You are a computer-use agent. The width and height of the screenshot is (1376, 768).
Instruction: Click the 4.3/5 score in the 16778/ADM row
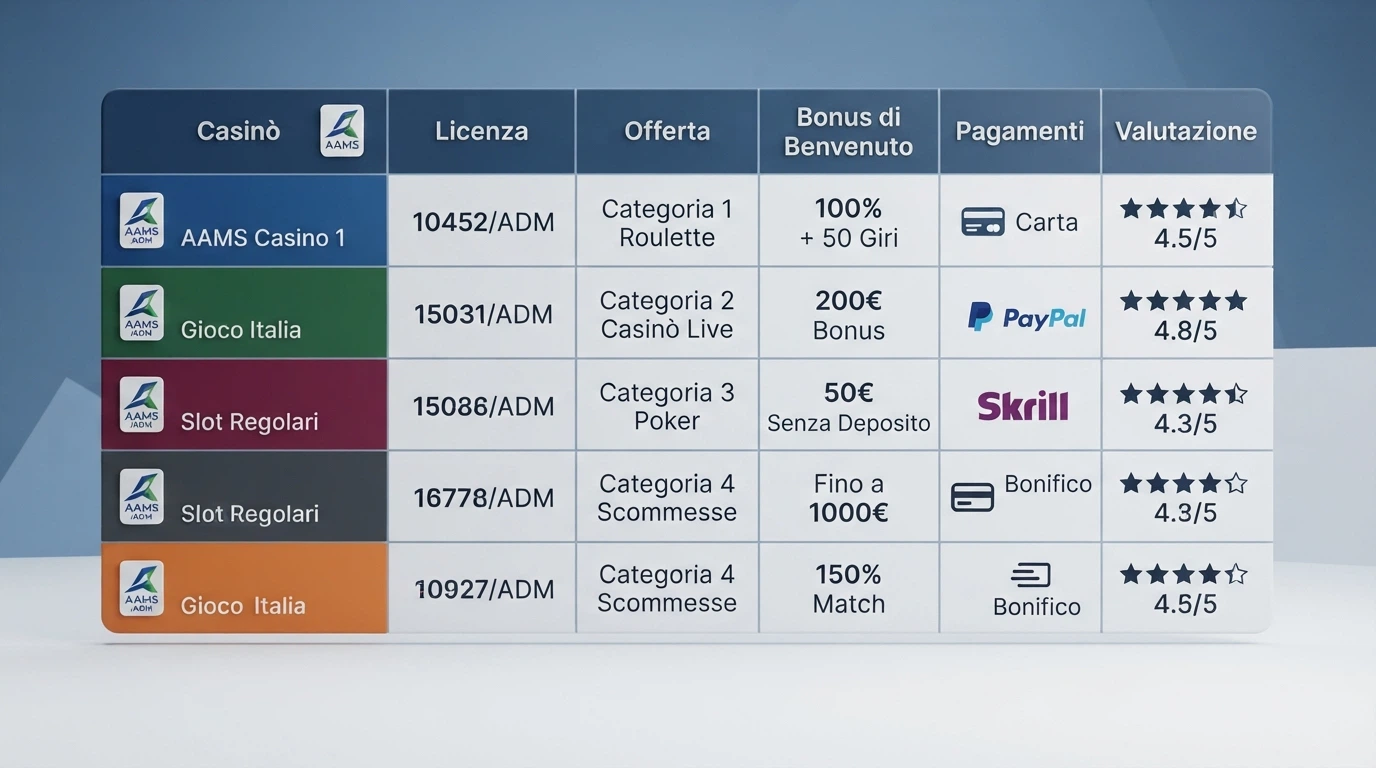point(1185,513)
